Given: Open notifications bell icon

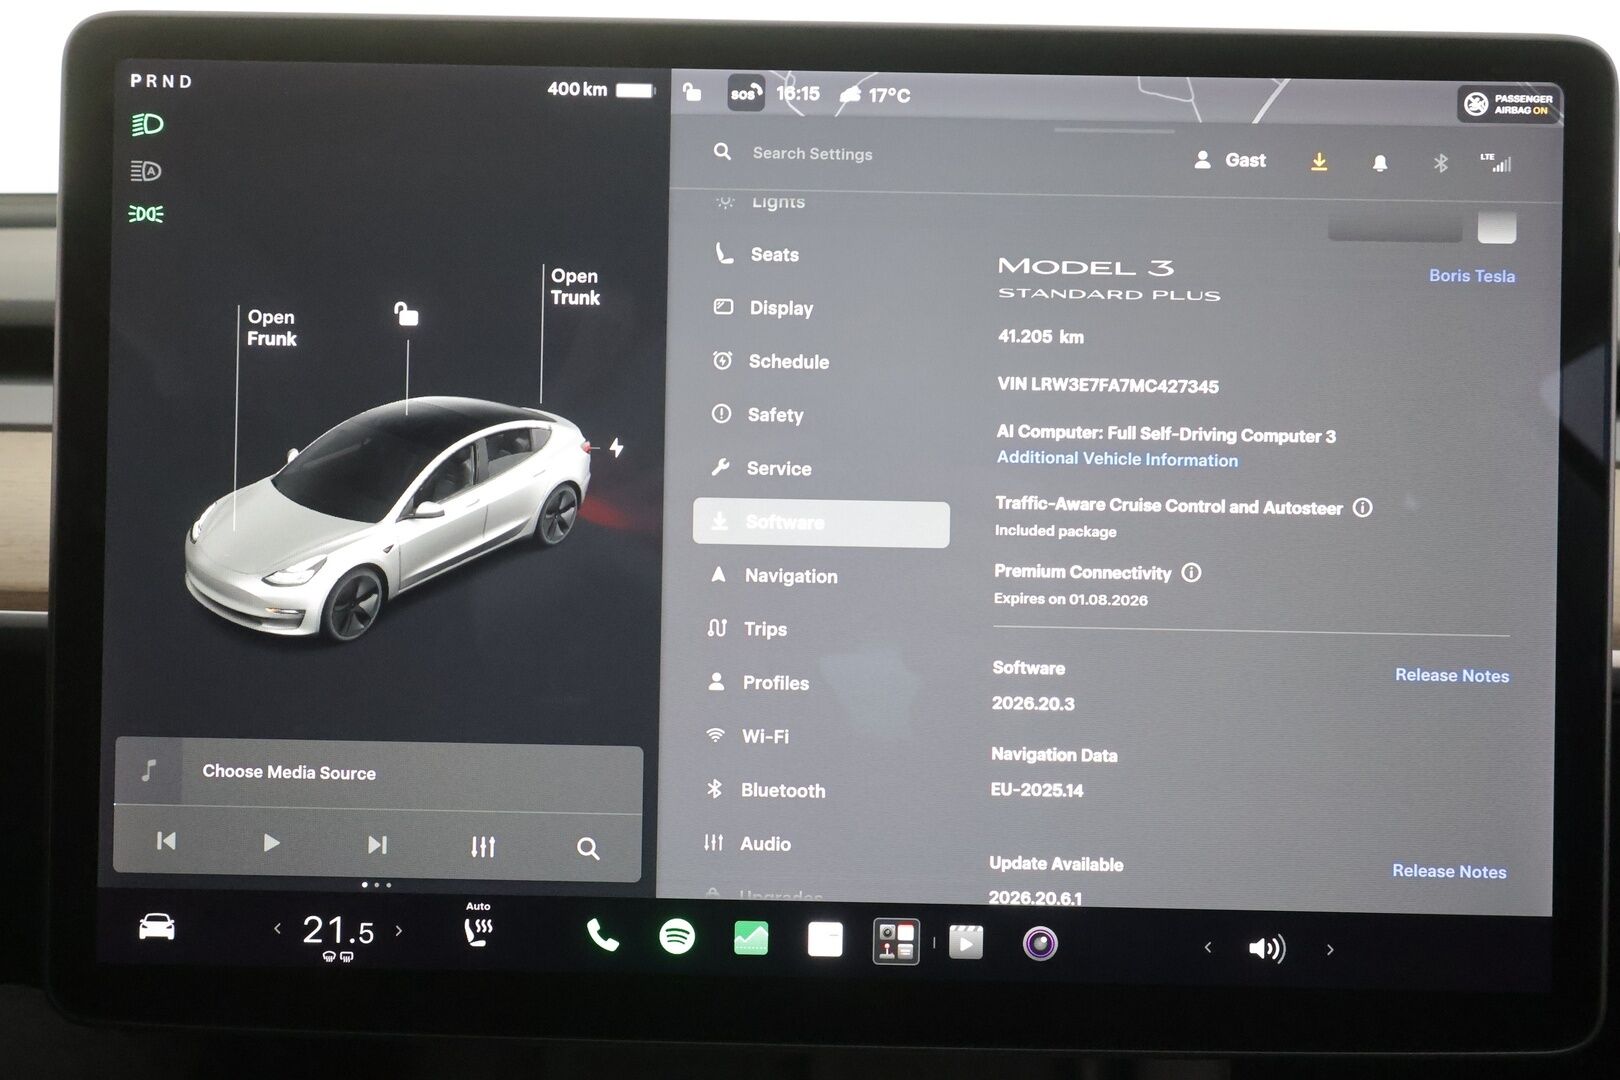Looking at the screenshot, I should [1380, 162].
